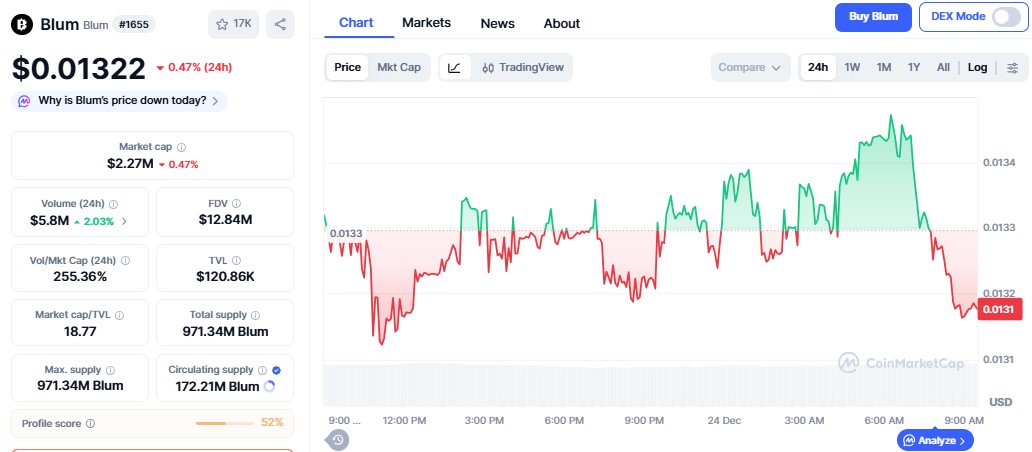Show Market cap/TVL info icon

(x=119, y=315)
